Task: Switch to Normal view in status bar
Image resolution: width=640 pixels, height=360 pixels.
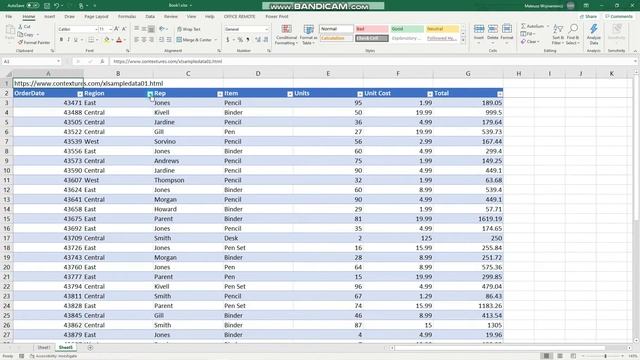Action: pos(547,356)
